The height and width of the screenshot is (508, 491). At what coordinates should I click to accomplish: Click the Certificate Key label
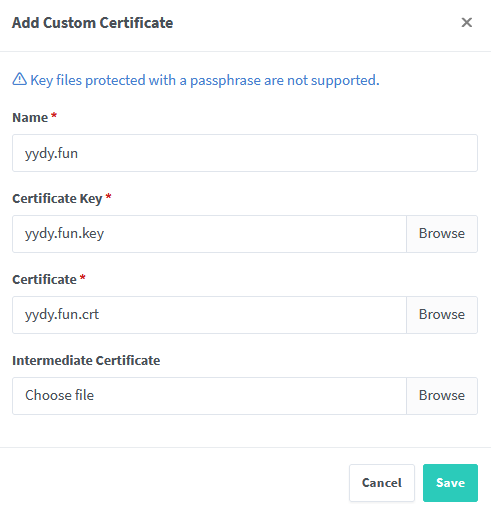pos(57,199)
